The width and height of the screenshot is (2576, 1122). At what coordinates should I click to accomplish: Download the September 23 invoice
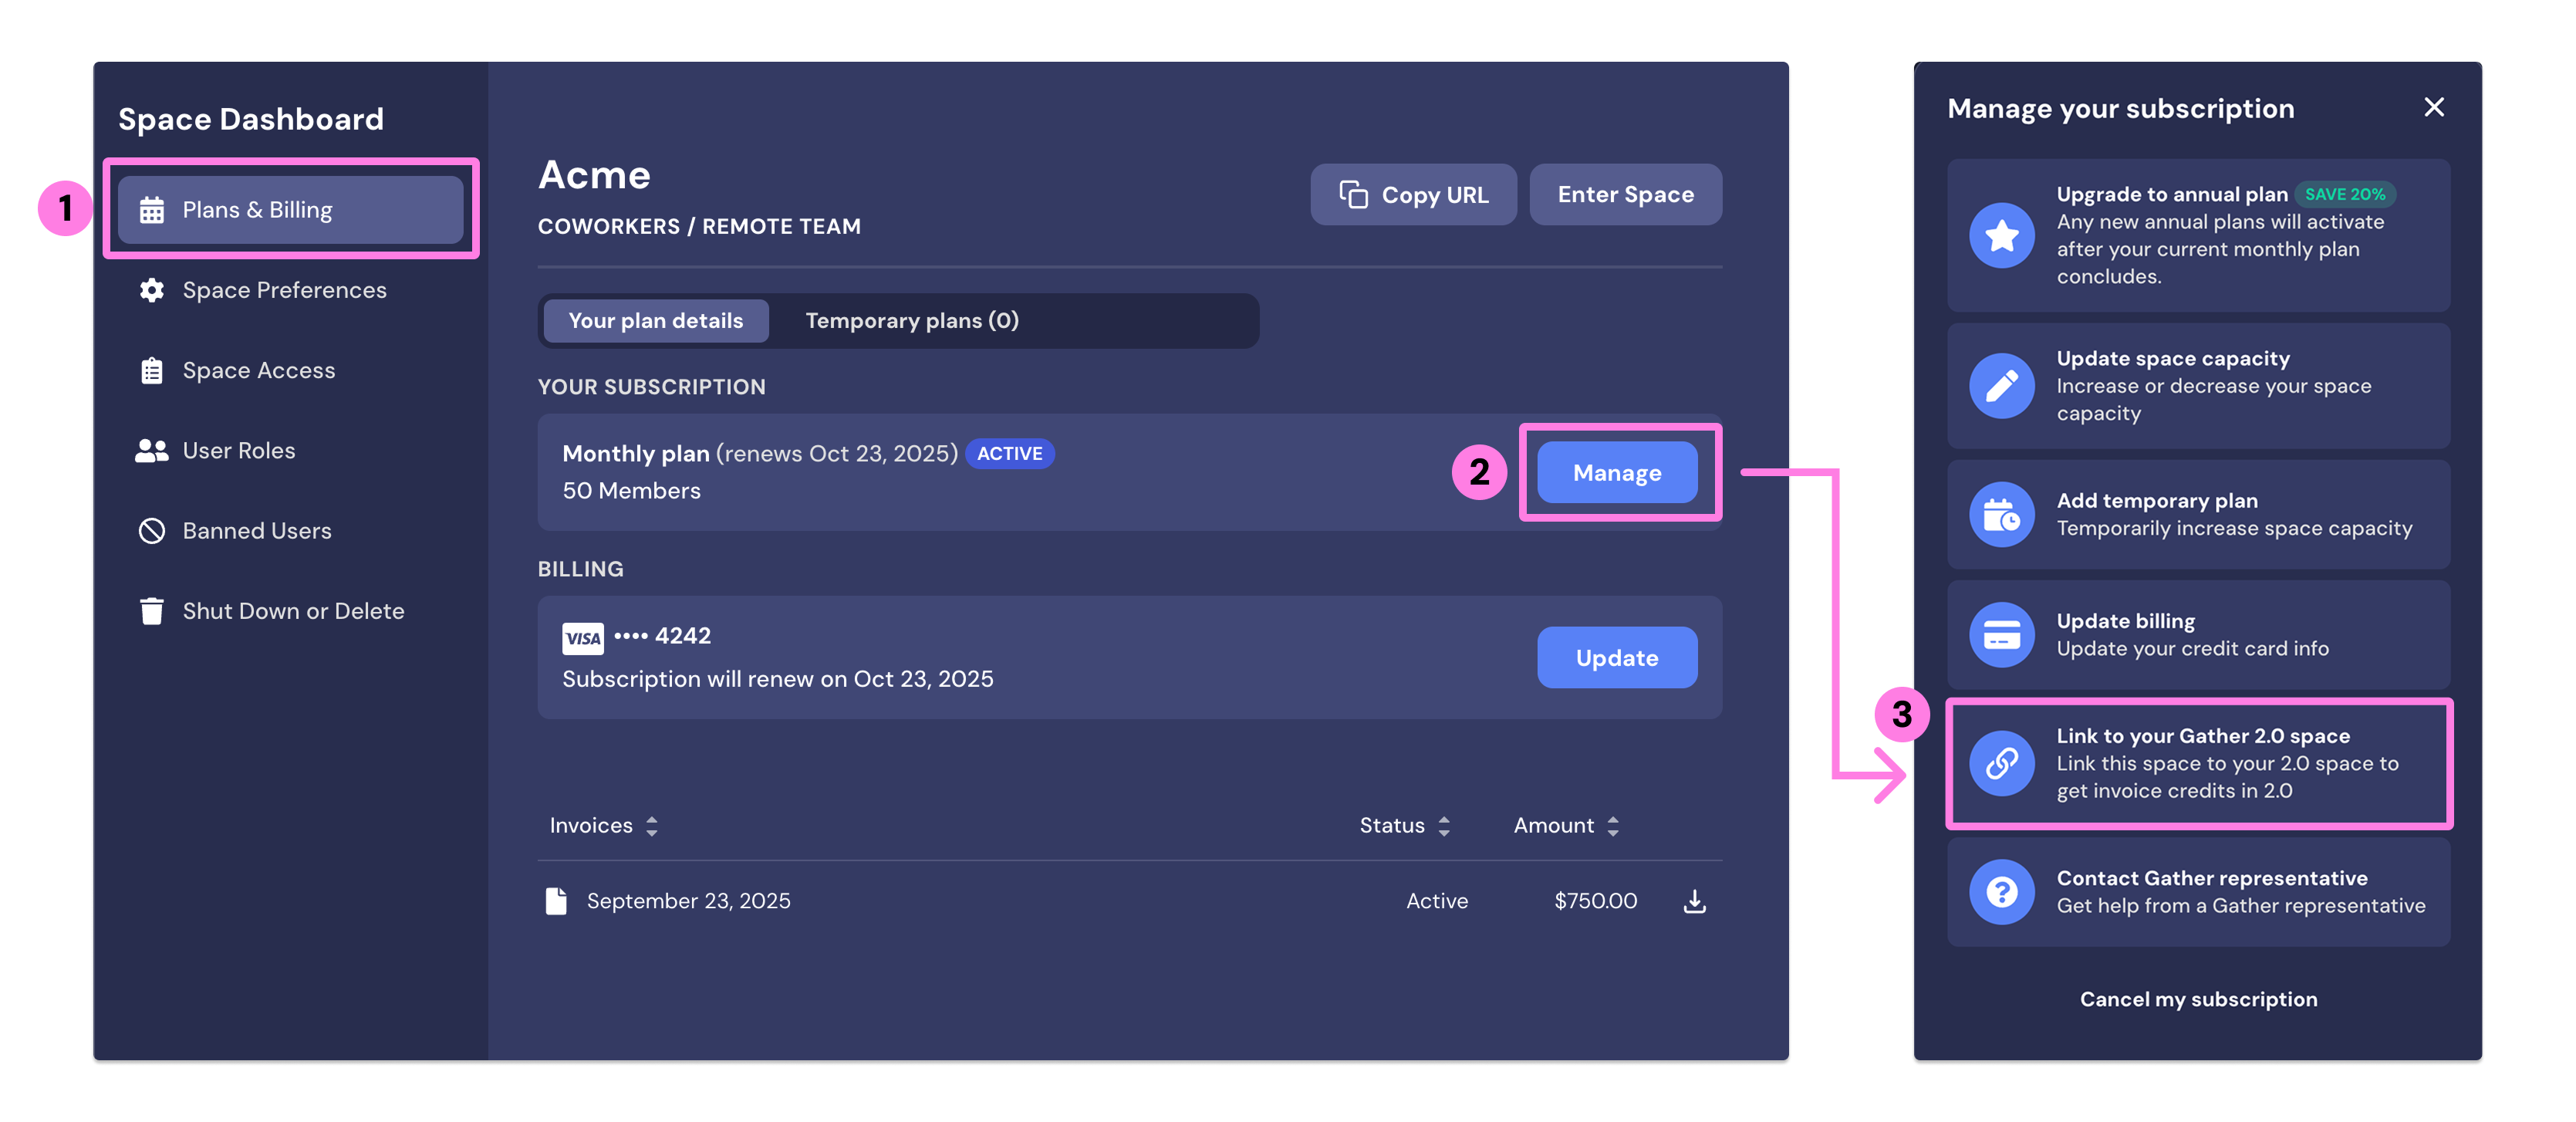(1694, 900)
